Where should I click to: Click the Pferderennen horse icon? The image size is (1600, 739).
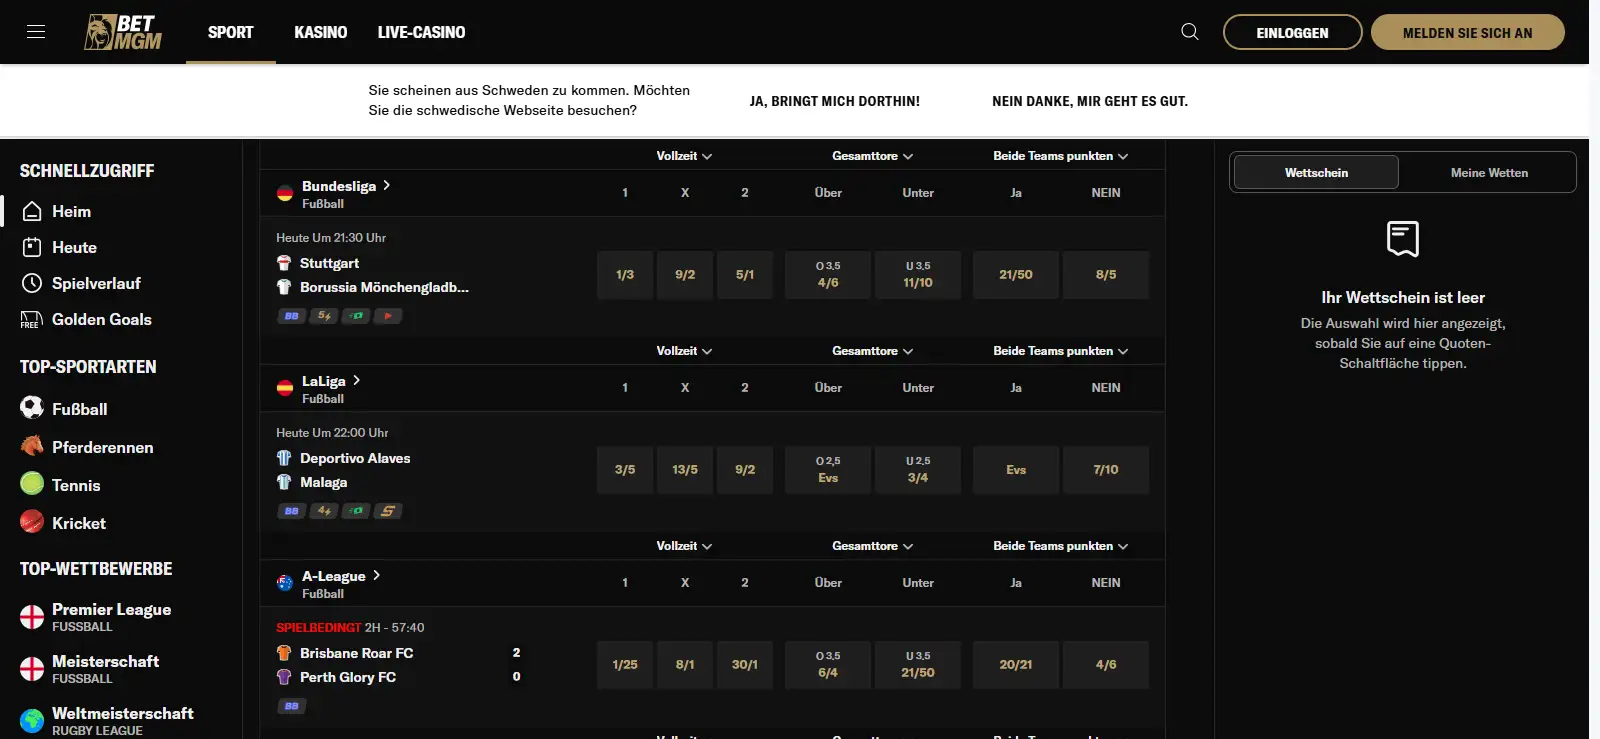(x=32, y=446)
